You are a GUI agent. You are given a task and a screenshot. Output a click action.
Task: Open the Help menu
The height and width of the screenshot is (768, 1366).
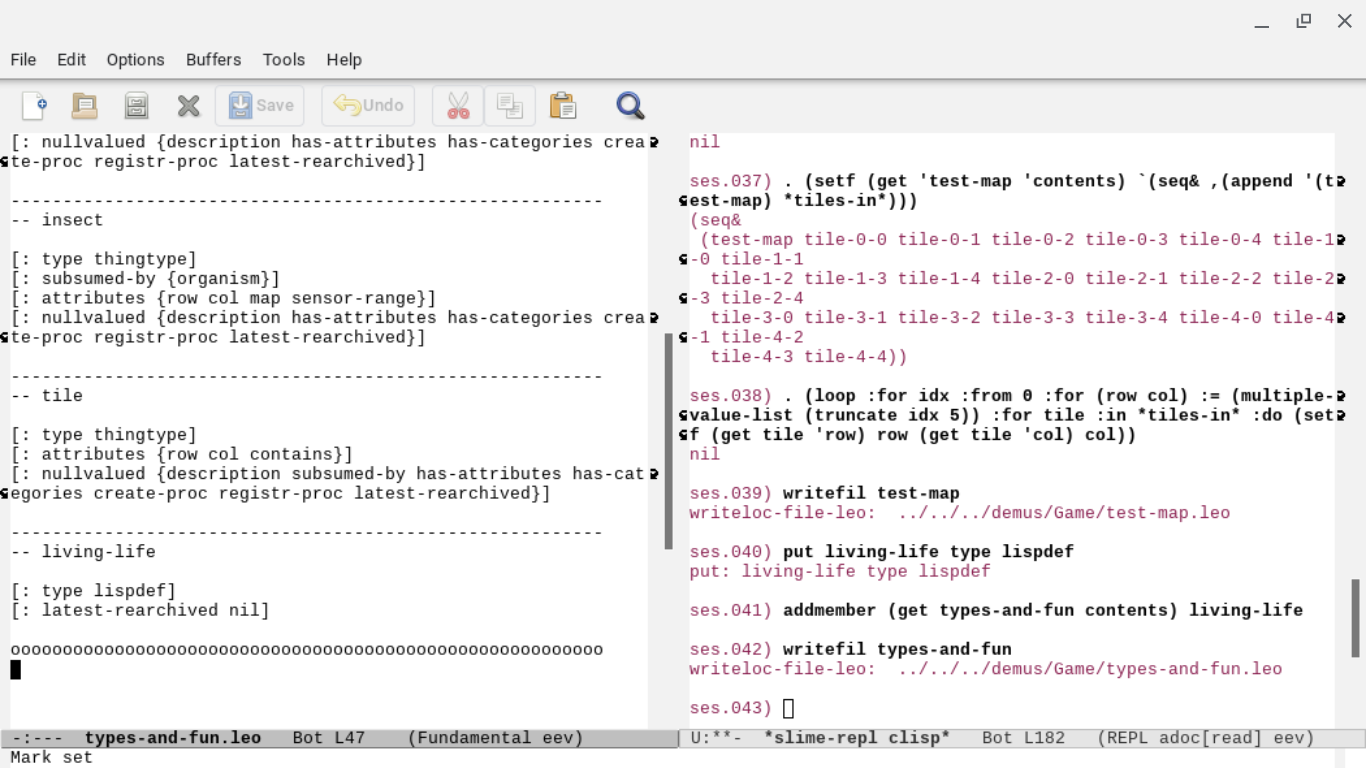tap(343, 60)
